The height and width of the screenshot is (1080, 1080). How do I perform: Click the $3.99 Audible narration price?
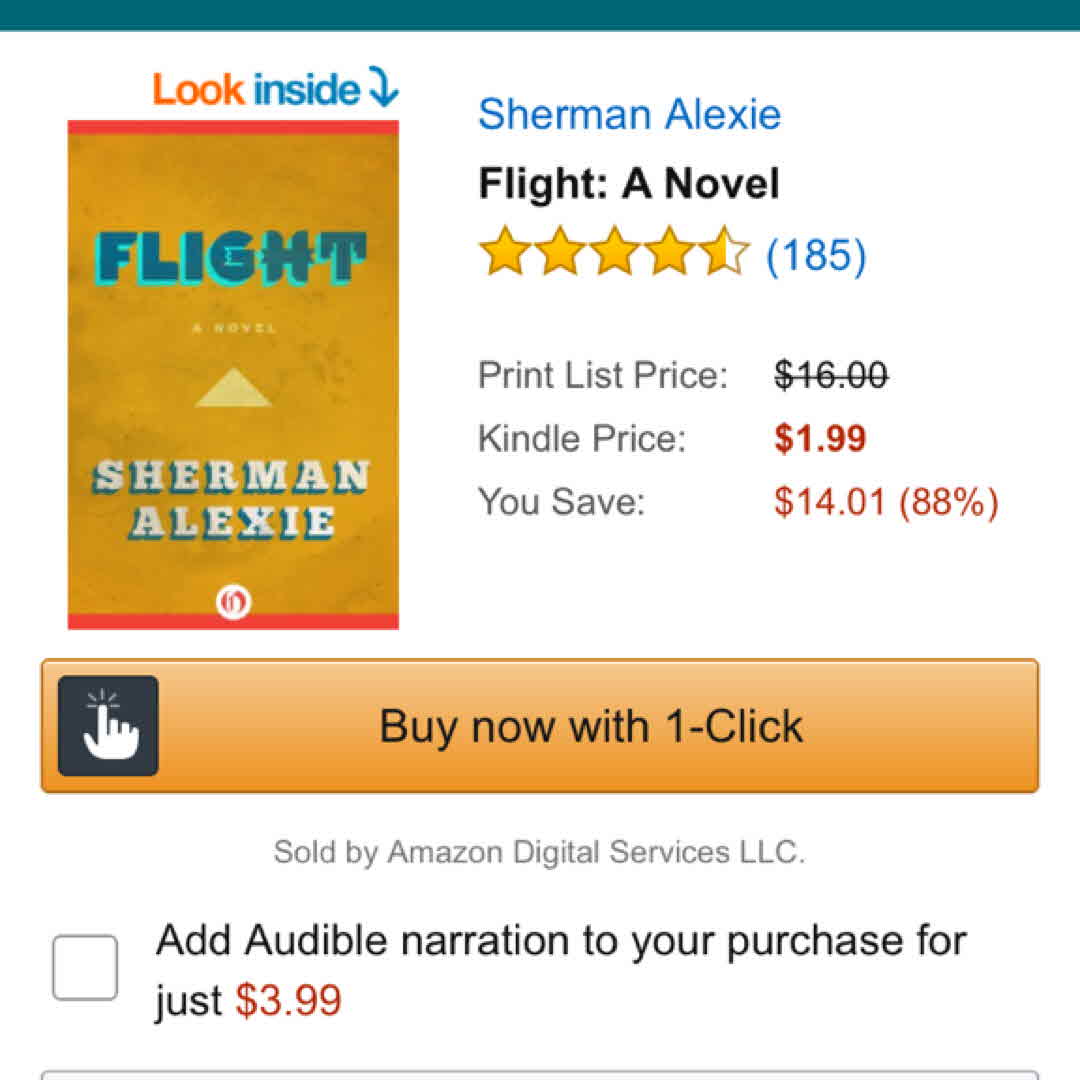pyautogui.click(x=289, y=1000)
